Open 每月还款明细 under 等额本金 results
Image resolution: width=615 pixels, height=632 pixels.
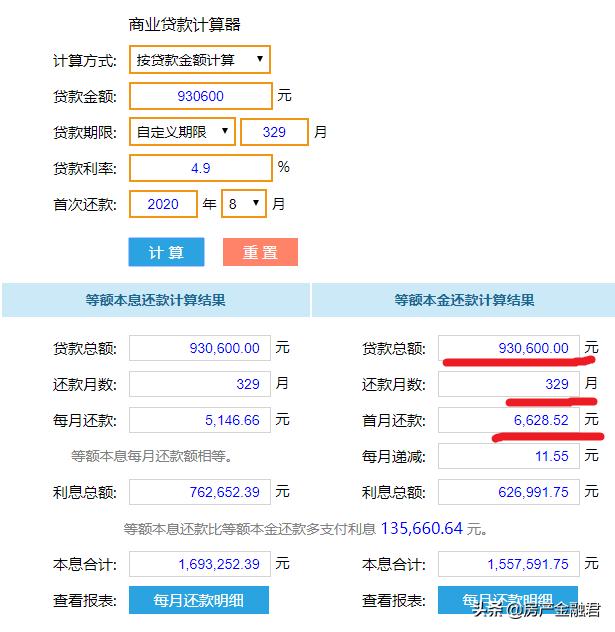(507, 600)
